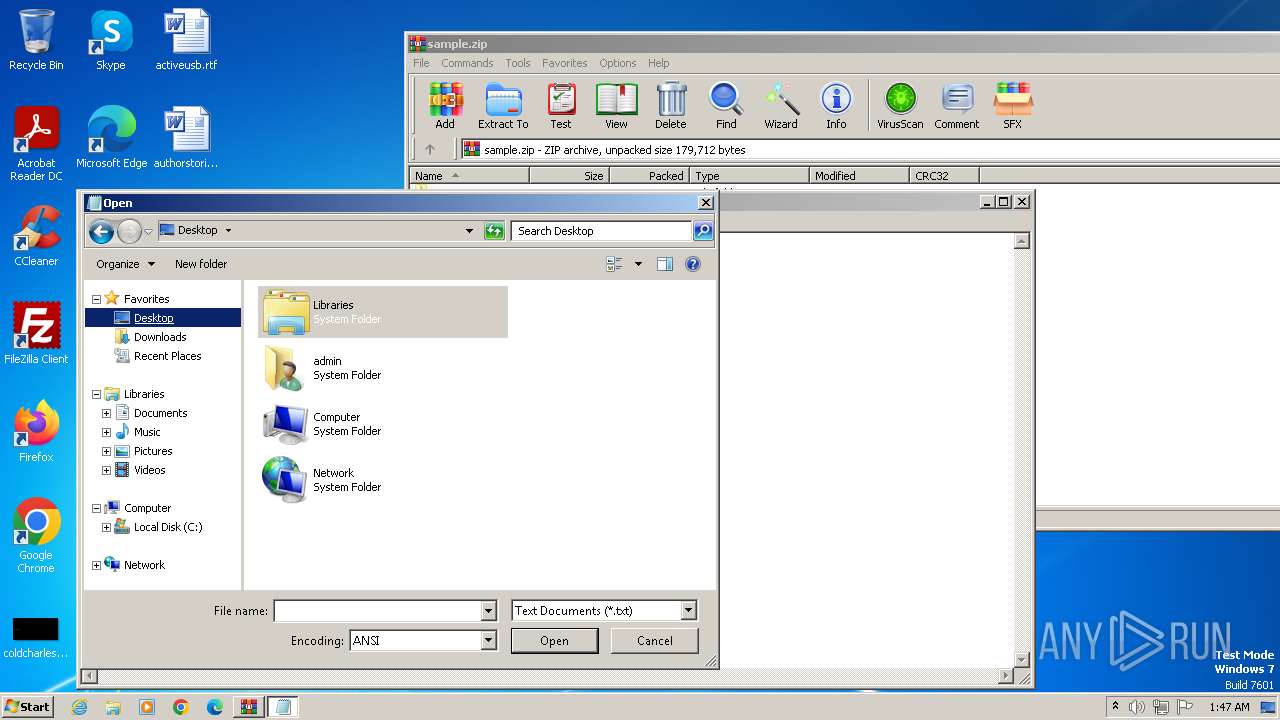The width and height of the screenshot is (1280, 720).
Task: Click the View icon in WinRAR
Action: [x=616, y=106]
